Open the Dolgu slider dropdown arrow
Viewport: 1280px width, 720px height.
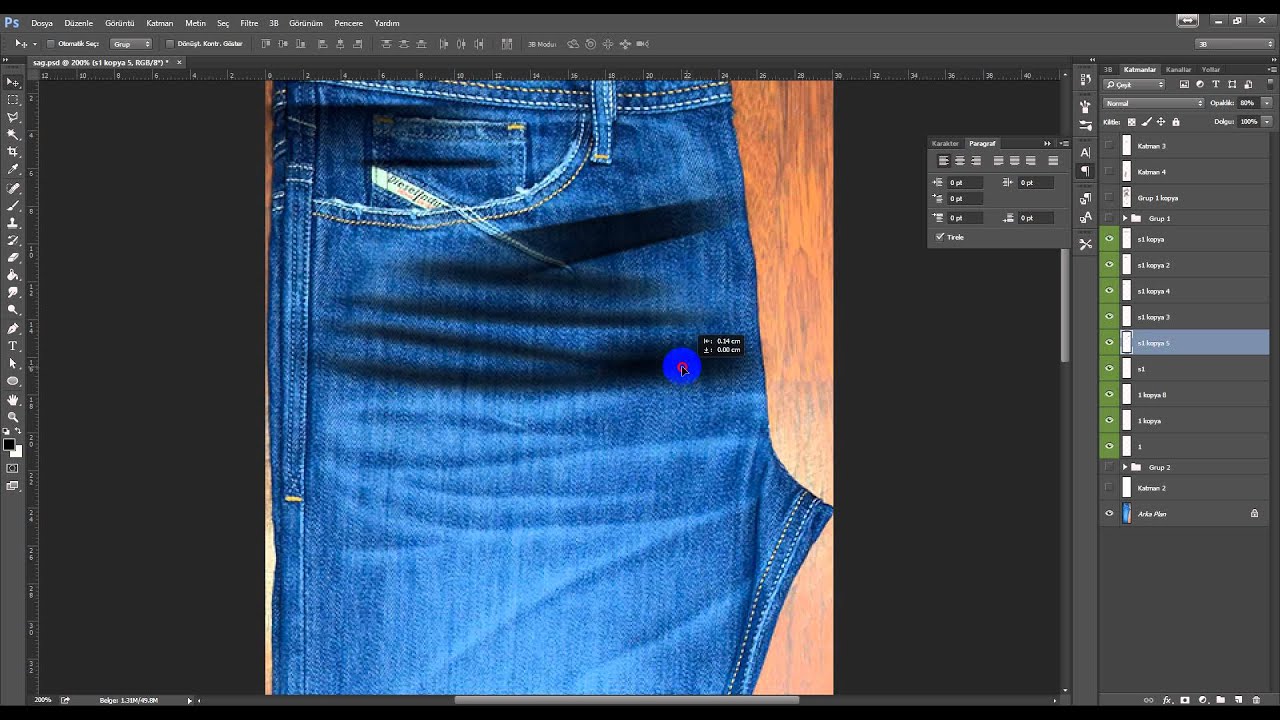point(1266,122)
